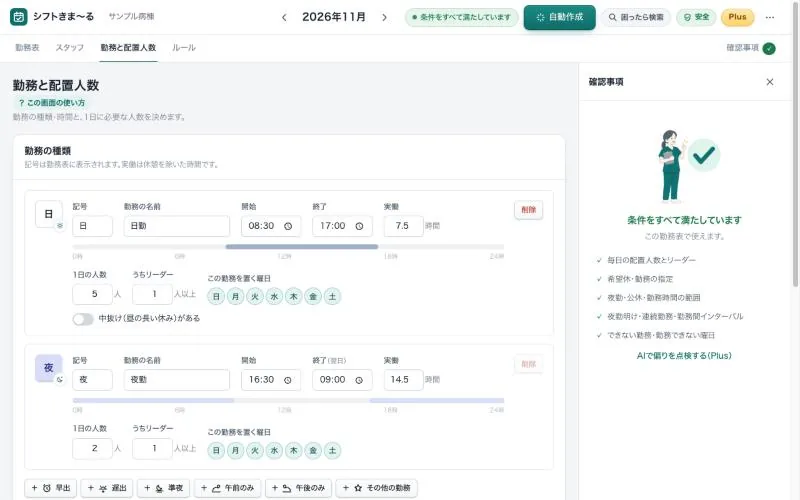Open the AIで偏りを点検する(Plus) link
The image size is (800, 500).
pyautogui.click(x=684, y=356)
